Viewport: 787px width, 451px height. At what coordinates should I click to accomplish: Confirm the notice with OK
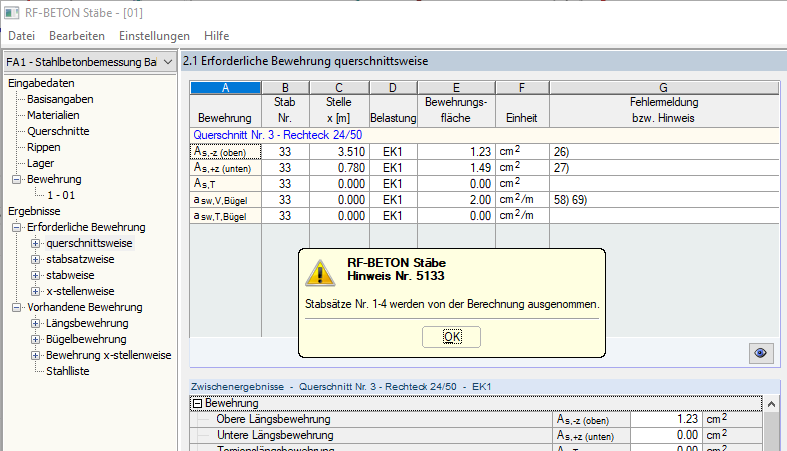pyautogui.click(x=451, y=337)
